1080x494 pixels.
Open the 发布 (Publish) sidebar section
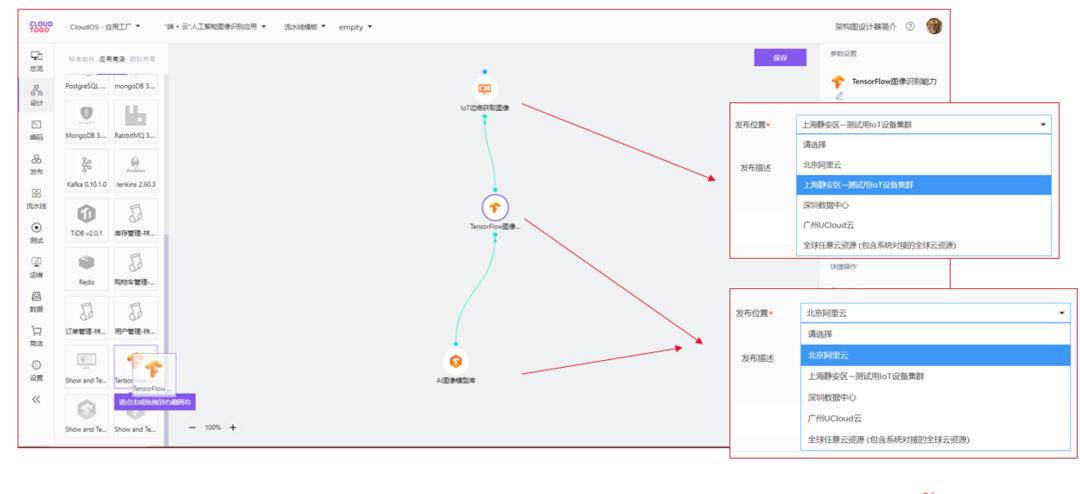[37, 163]
